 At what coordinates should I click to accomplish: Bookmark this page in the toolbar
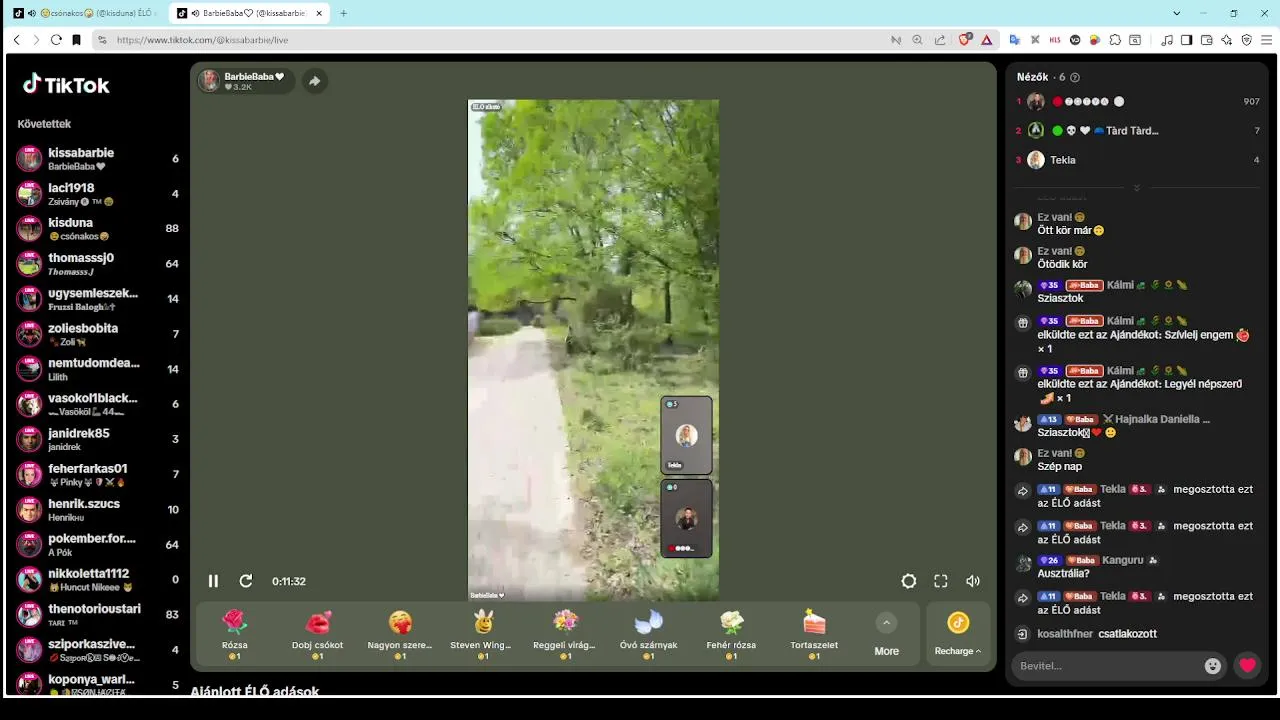tap(76, 40)
